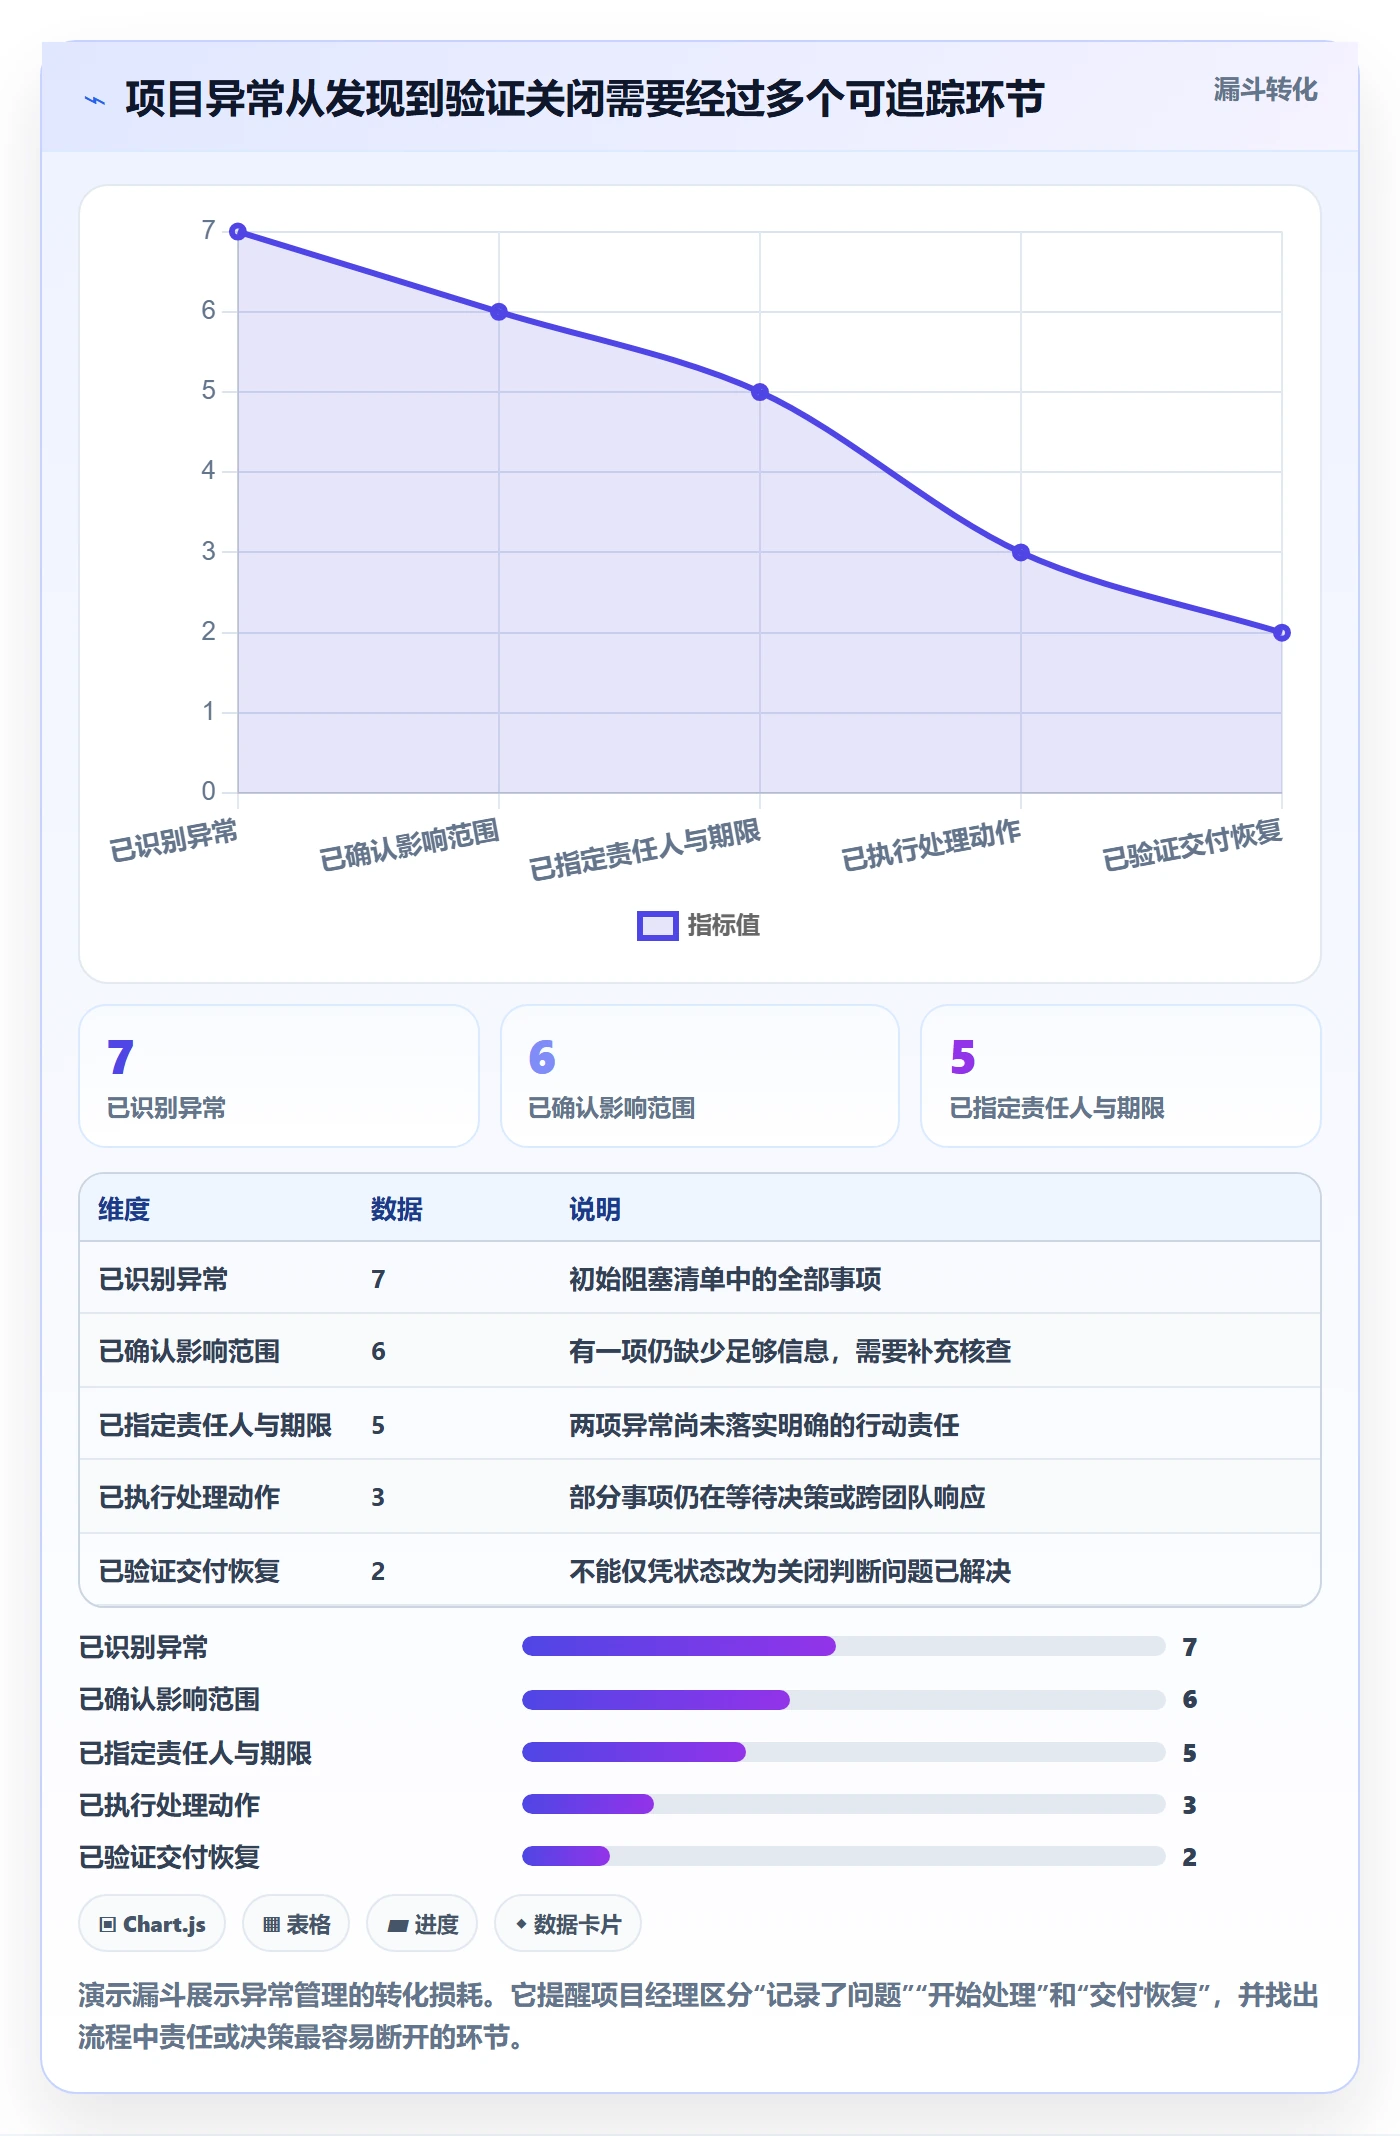Click the description paragraph starting with 演示漏斗
This screenshot has width=1400, height=2136.
coord(699,2017)
